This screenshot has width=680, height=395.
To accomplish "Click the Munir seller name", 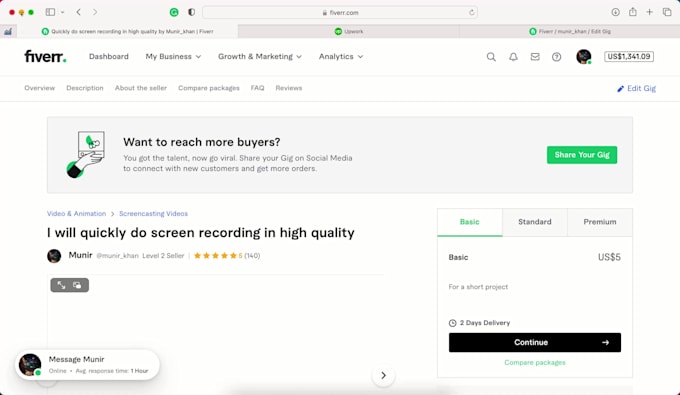I will click(x=80, y=255).
